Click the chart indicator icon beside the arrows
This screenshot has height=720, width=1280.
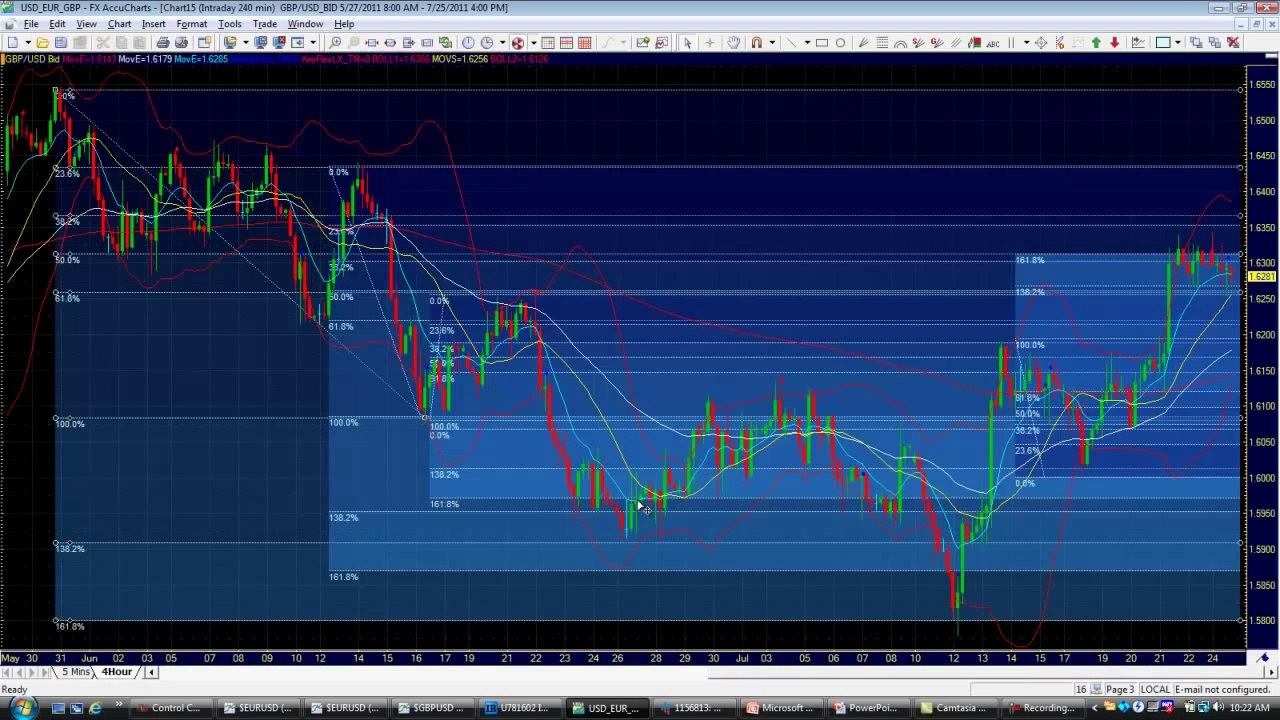(x=1138, y=42)
